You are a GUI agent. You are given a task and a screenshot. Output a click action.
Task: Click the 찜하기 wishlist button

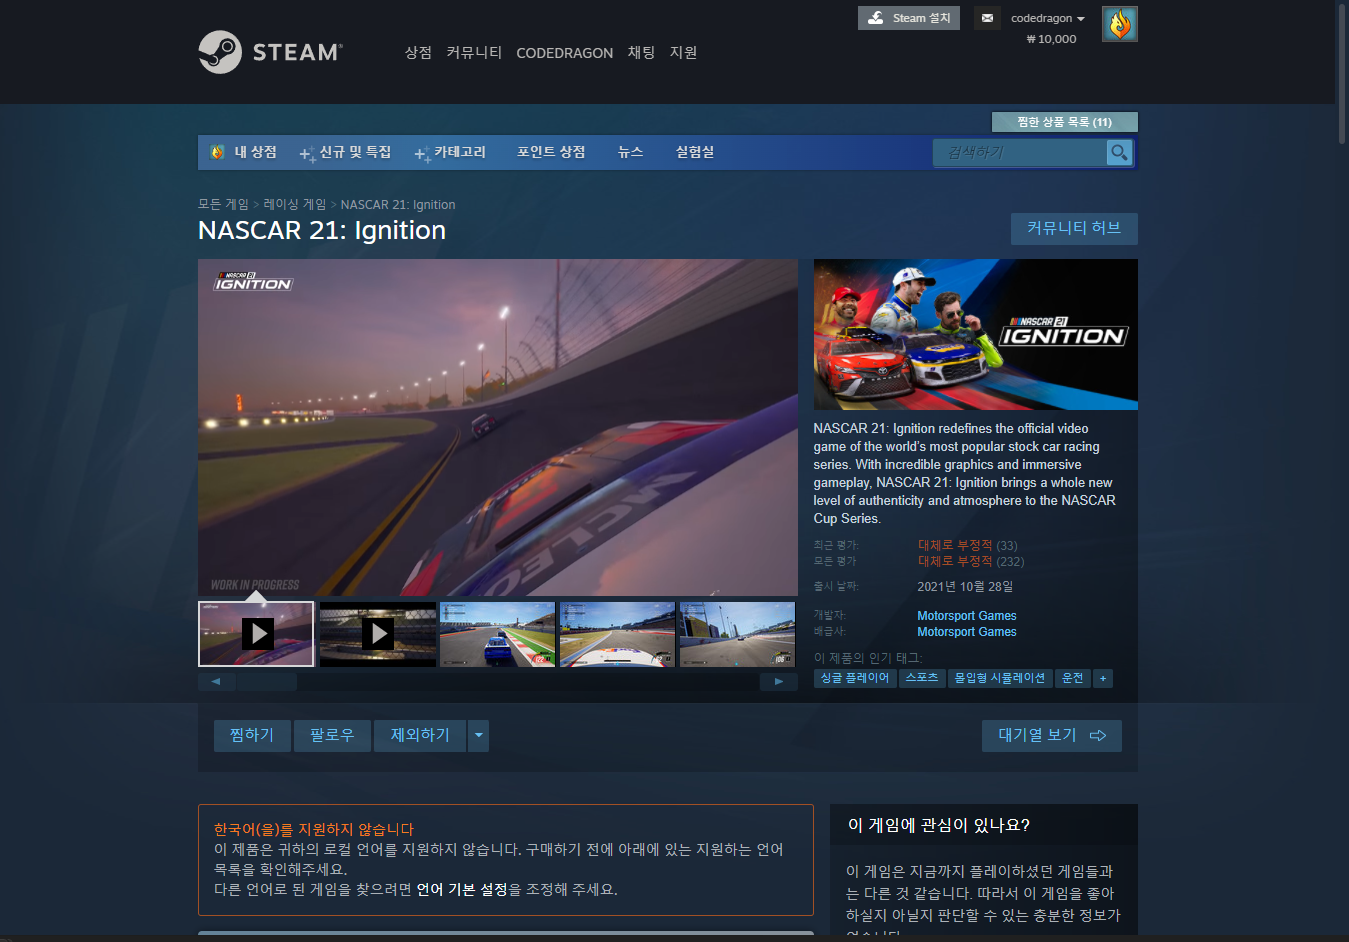(252, 735)
